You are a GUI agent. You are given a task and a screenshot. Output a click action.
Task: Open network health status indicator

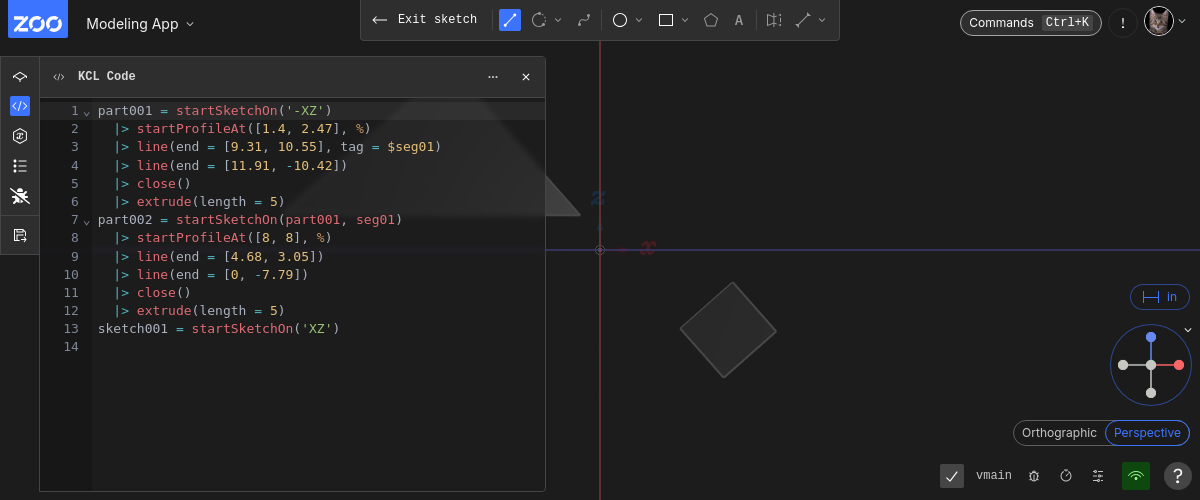click(1135, 476)
